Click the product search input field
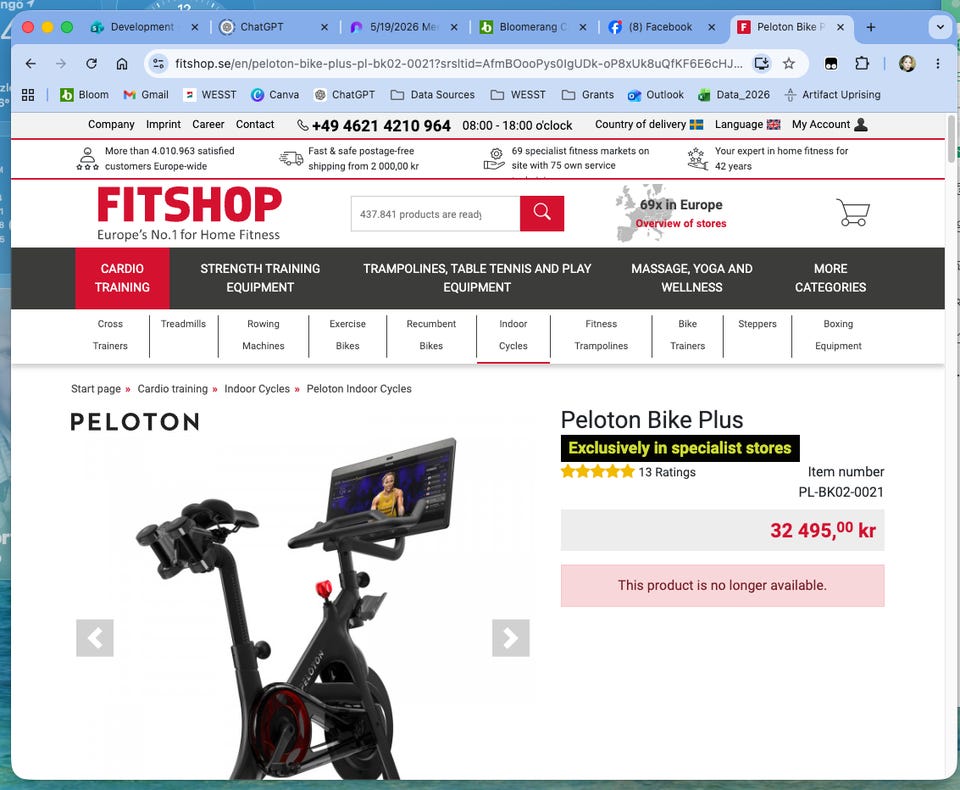The height and width of the screenshot is (790, 960). pos(435,214)
